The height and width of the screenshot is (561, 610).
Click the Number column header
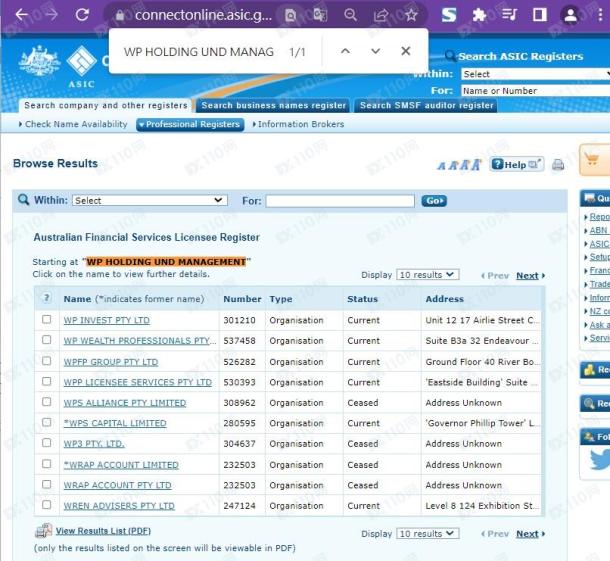[242, 299]
